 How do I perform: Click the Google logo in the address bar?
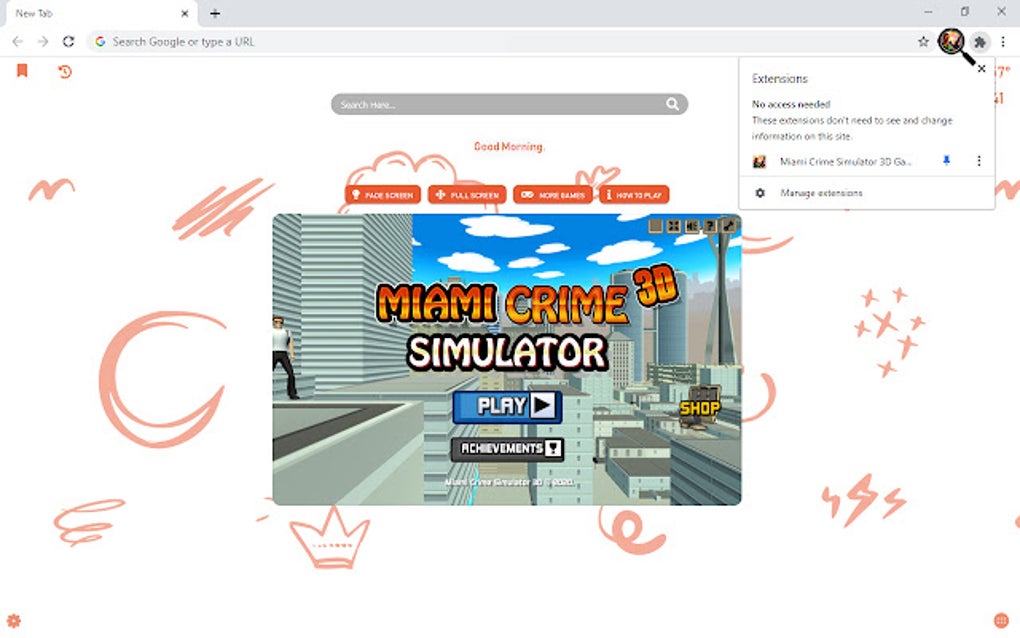[x=100, y=42]
